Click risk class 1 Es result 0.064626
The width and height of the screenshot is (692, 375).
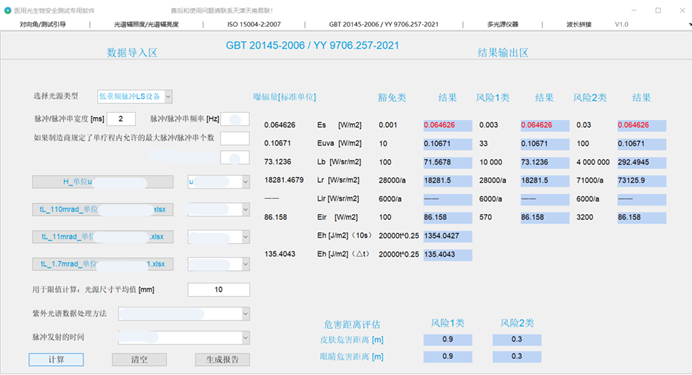(x=545, y=125)
